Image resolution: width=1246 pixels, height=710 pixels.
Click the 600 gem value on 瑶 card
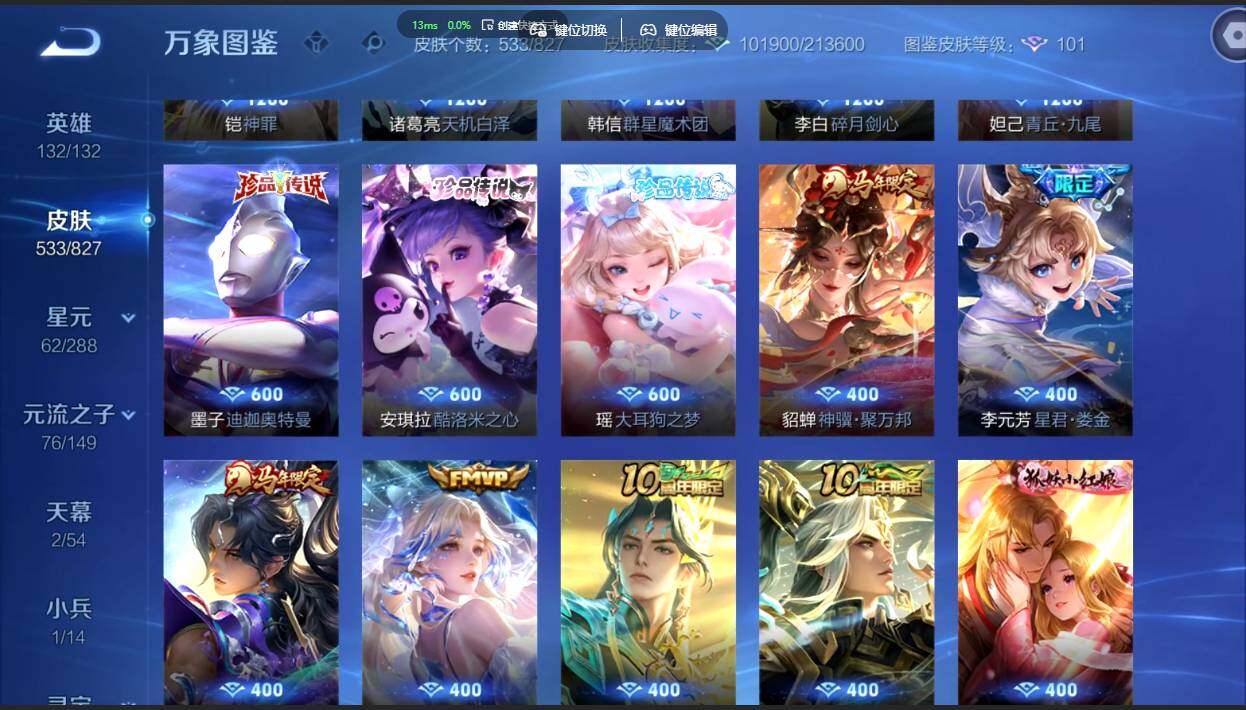click(x=663, y=394)
